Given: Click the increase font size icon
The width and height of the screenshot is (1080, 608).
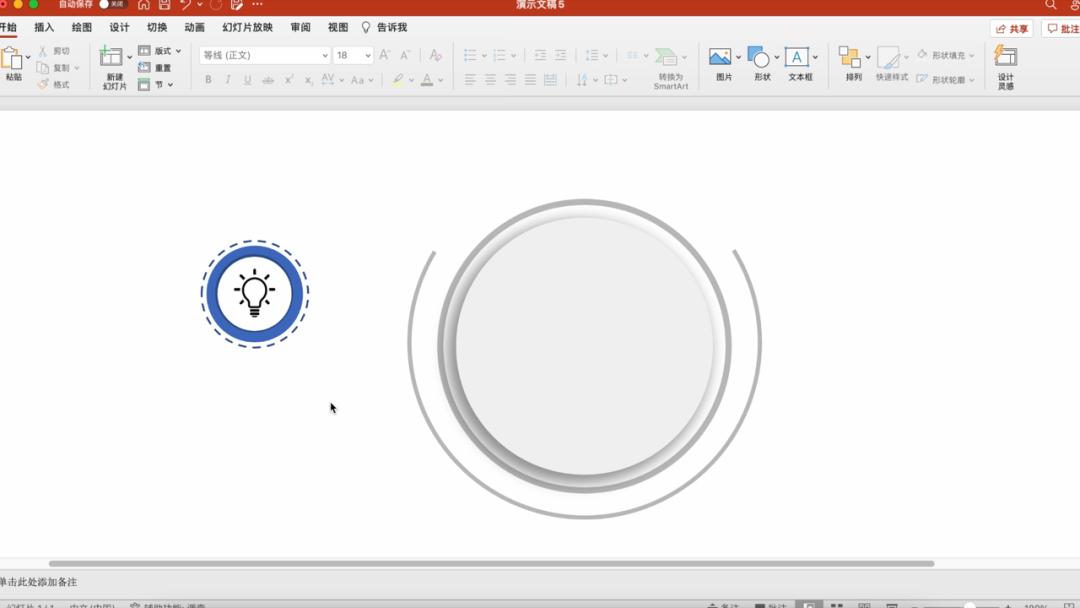Looking at the screenshot, I should pos(385,55).
